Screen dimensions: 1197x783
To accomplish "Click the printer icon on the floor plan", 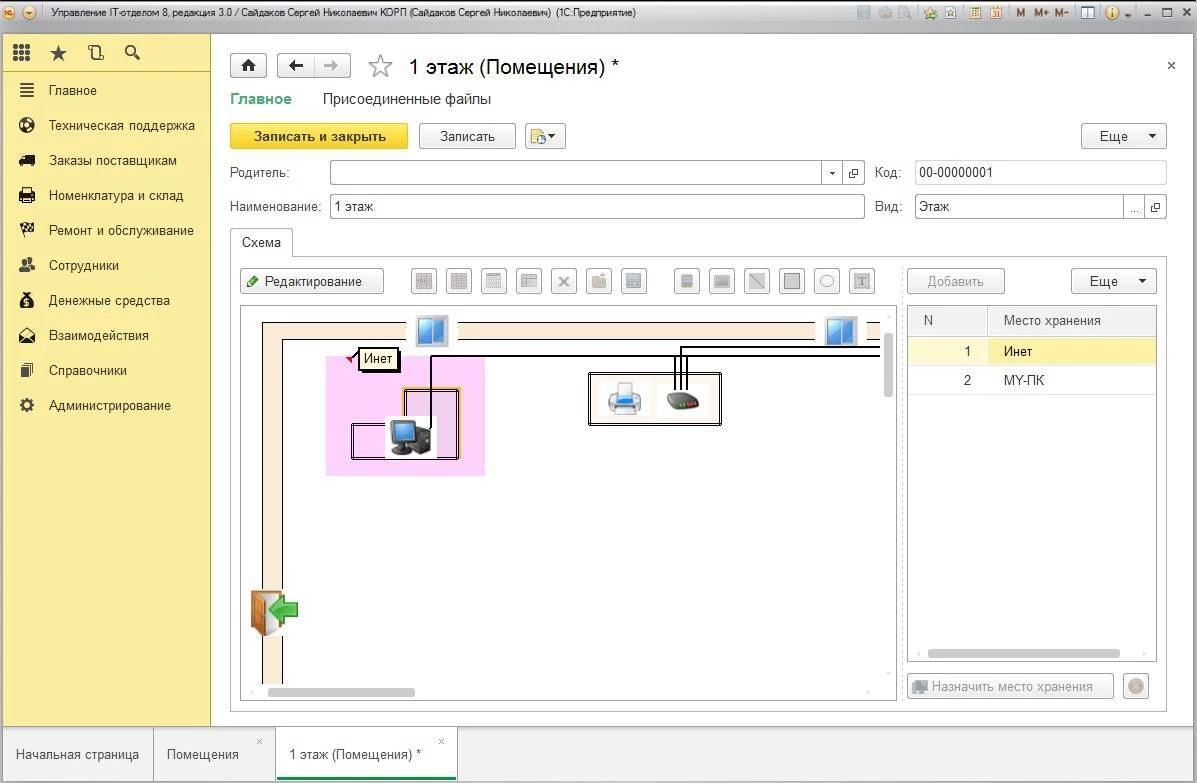I will click(625, 400).
